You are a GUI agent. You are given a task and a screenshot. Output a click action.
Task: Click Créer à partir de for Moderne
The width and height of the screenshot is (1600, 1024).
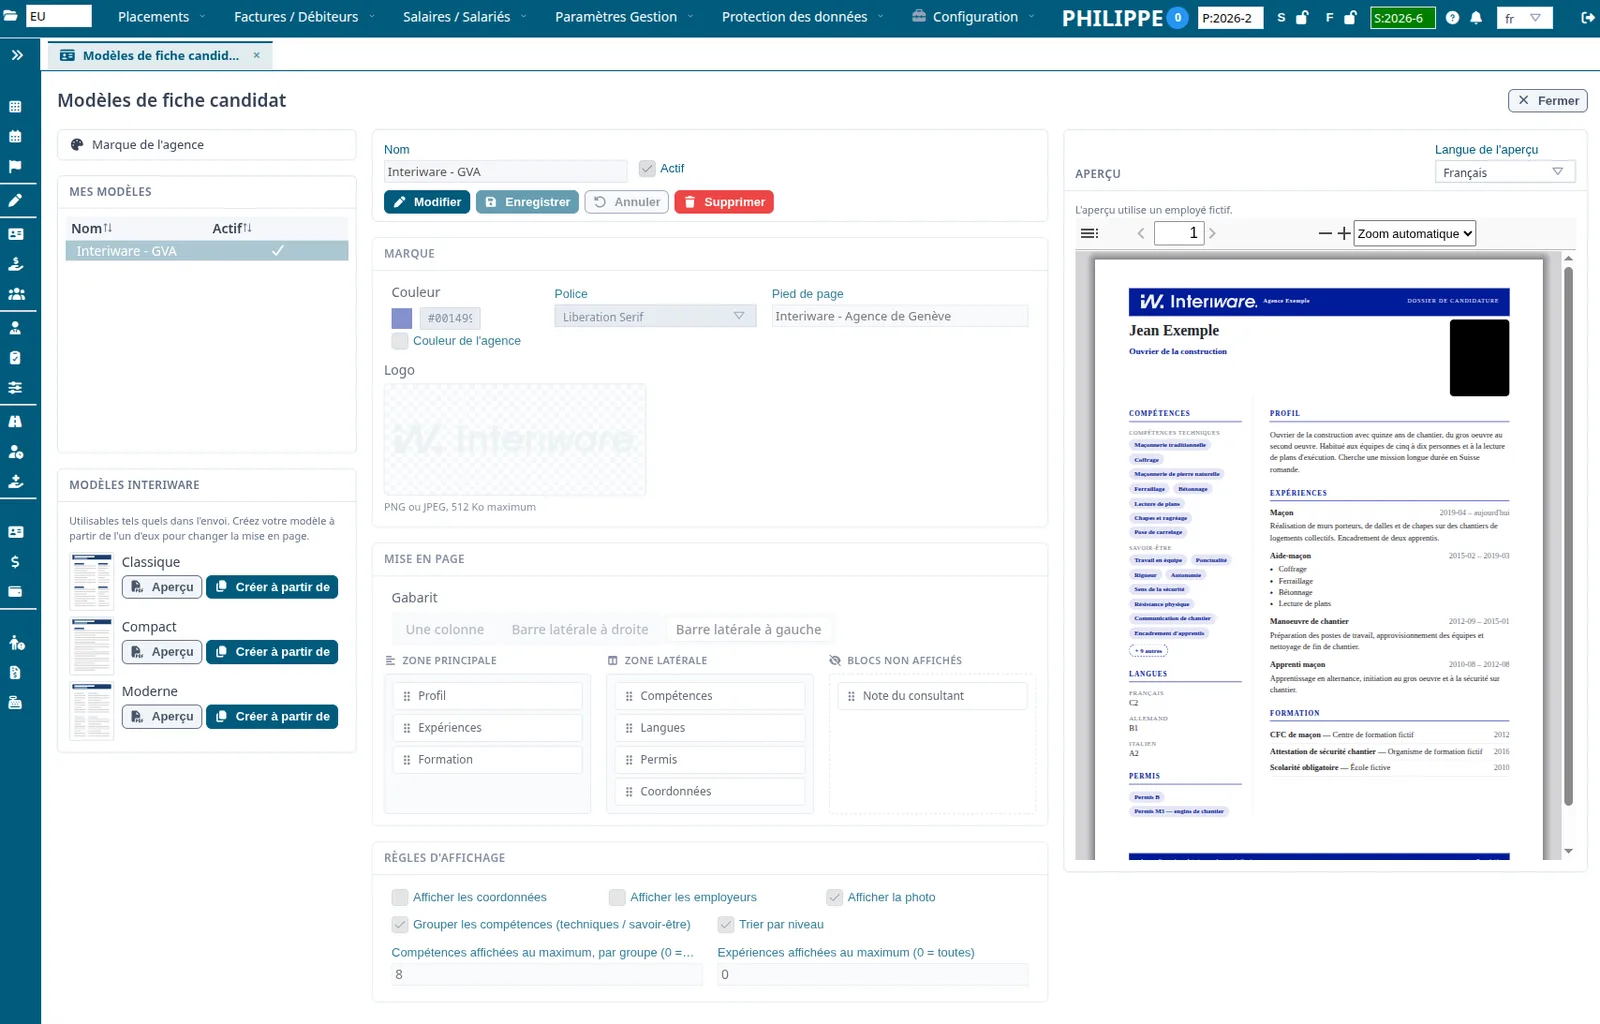click(272, 716)
